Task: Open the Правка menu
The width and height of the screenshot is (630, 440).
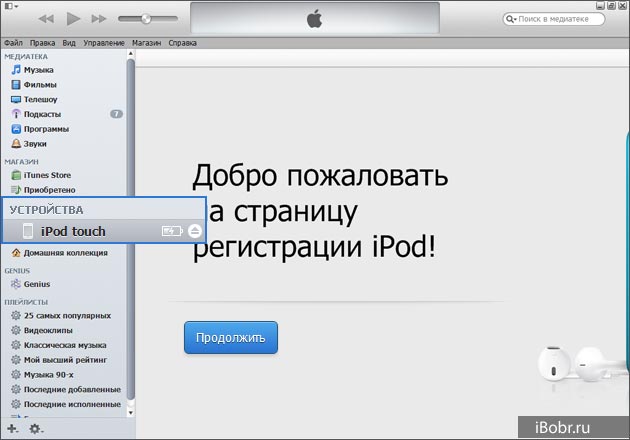Action: pos(42,43)
